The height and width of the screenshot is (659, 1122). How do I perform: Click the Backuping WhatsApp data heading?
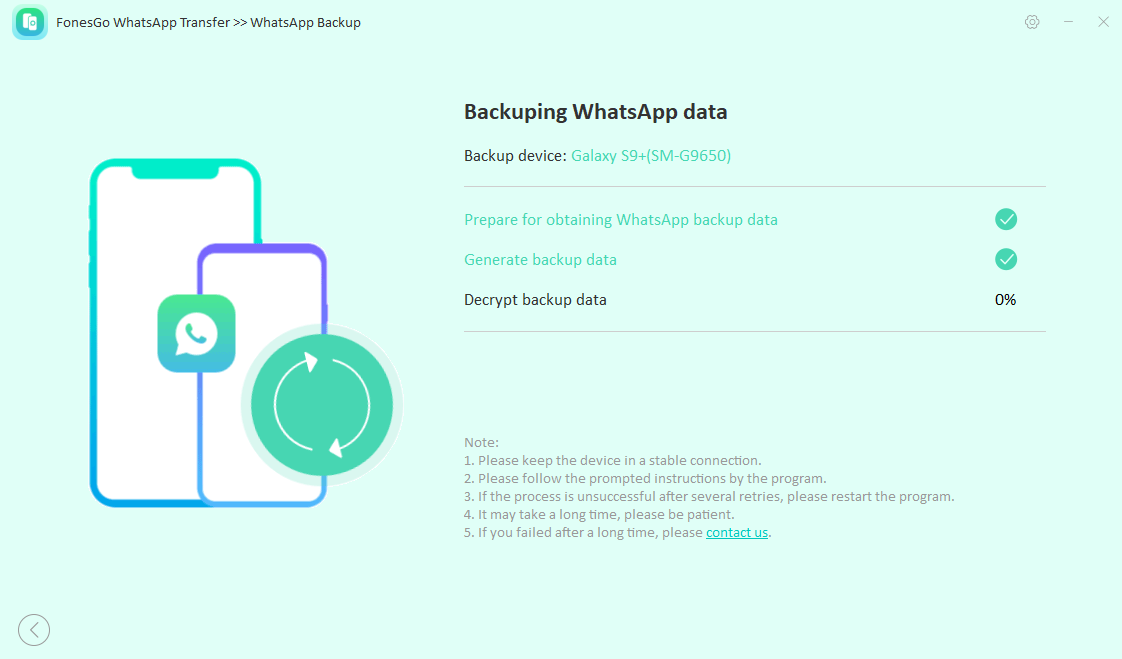point(595,112)
